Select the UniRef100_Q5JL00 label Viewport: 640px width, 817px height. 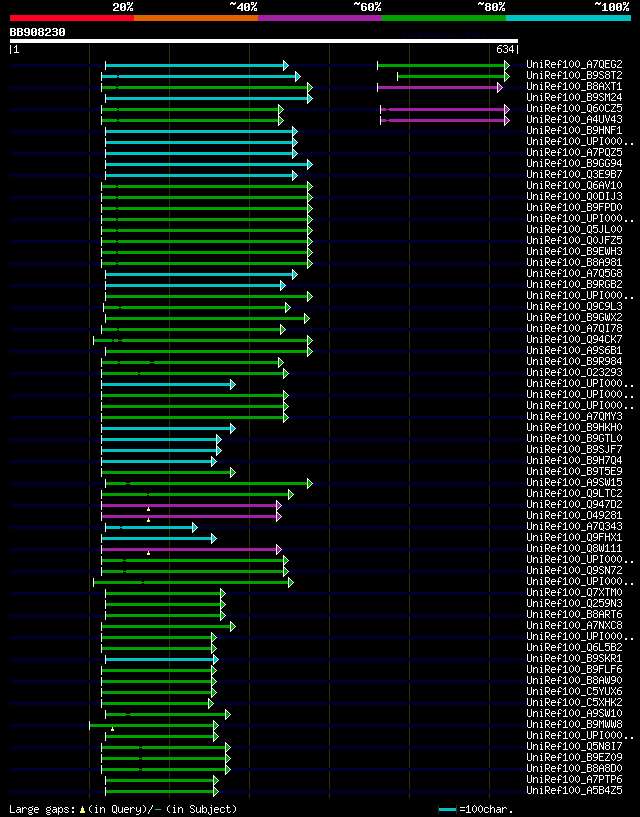pos(574,230)
